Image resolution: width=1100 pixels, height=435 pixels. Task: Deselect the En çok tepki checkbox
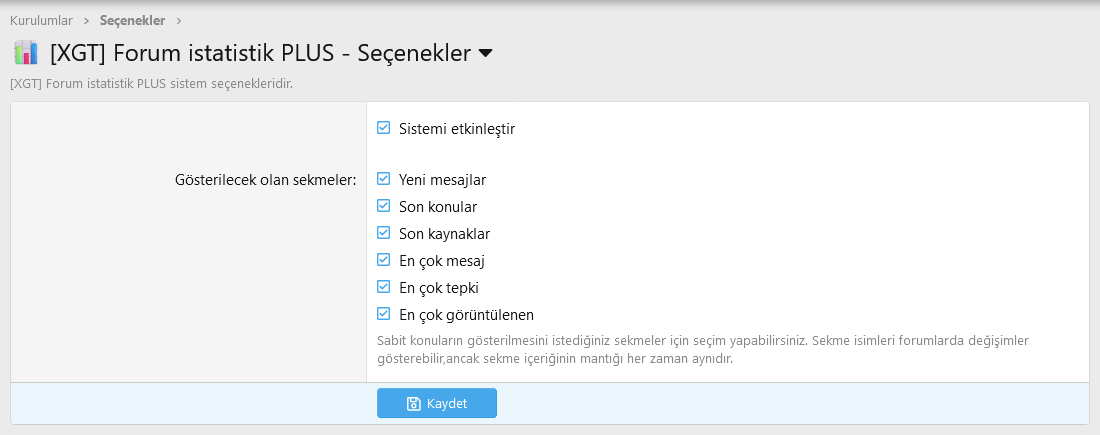383,287
